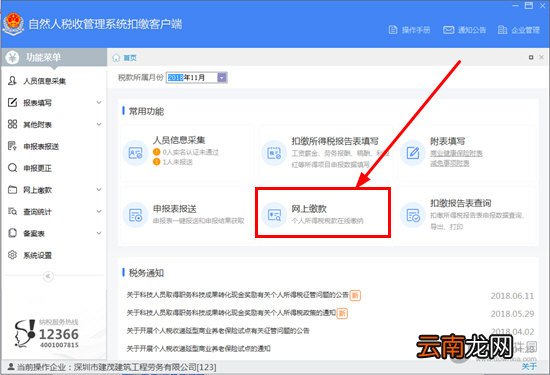Click the 报表填写 pencil icon in sidebar
Screen dimensions: 550x375
[12, 102]
